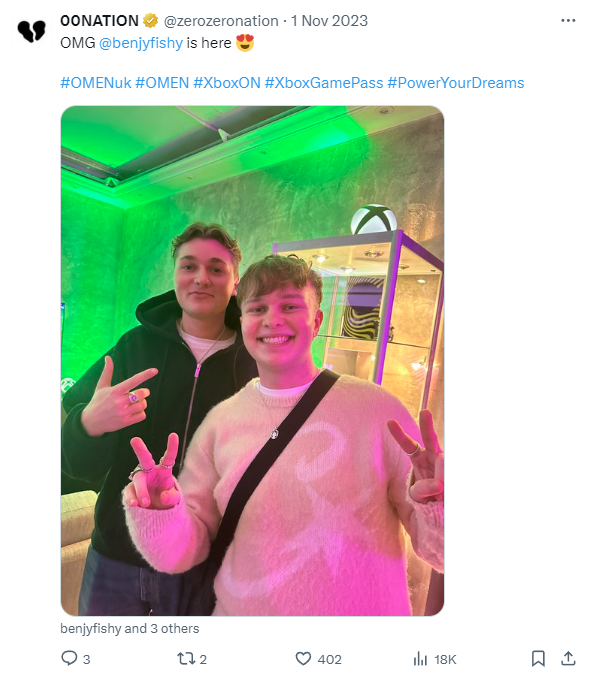Viewport: 589px width, 673px height.
Task: Bookmark this post
Action: [x=538, y=658]
